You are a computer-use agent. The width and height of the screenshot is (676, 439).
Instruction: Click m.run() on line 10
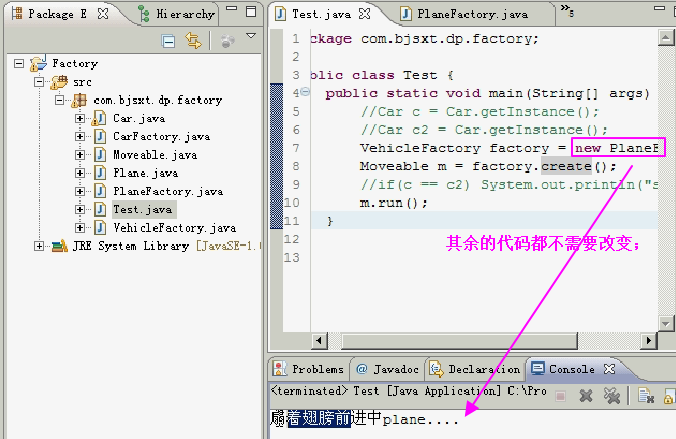(x=394, y=203)
